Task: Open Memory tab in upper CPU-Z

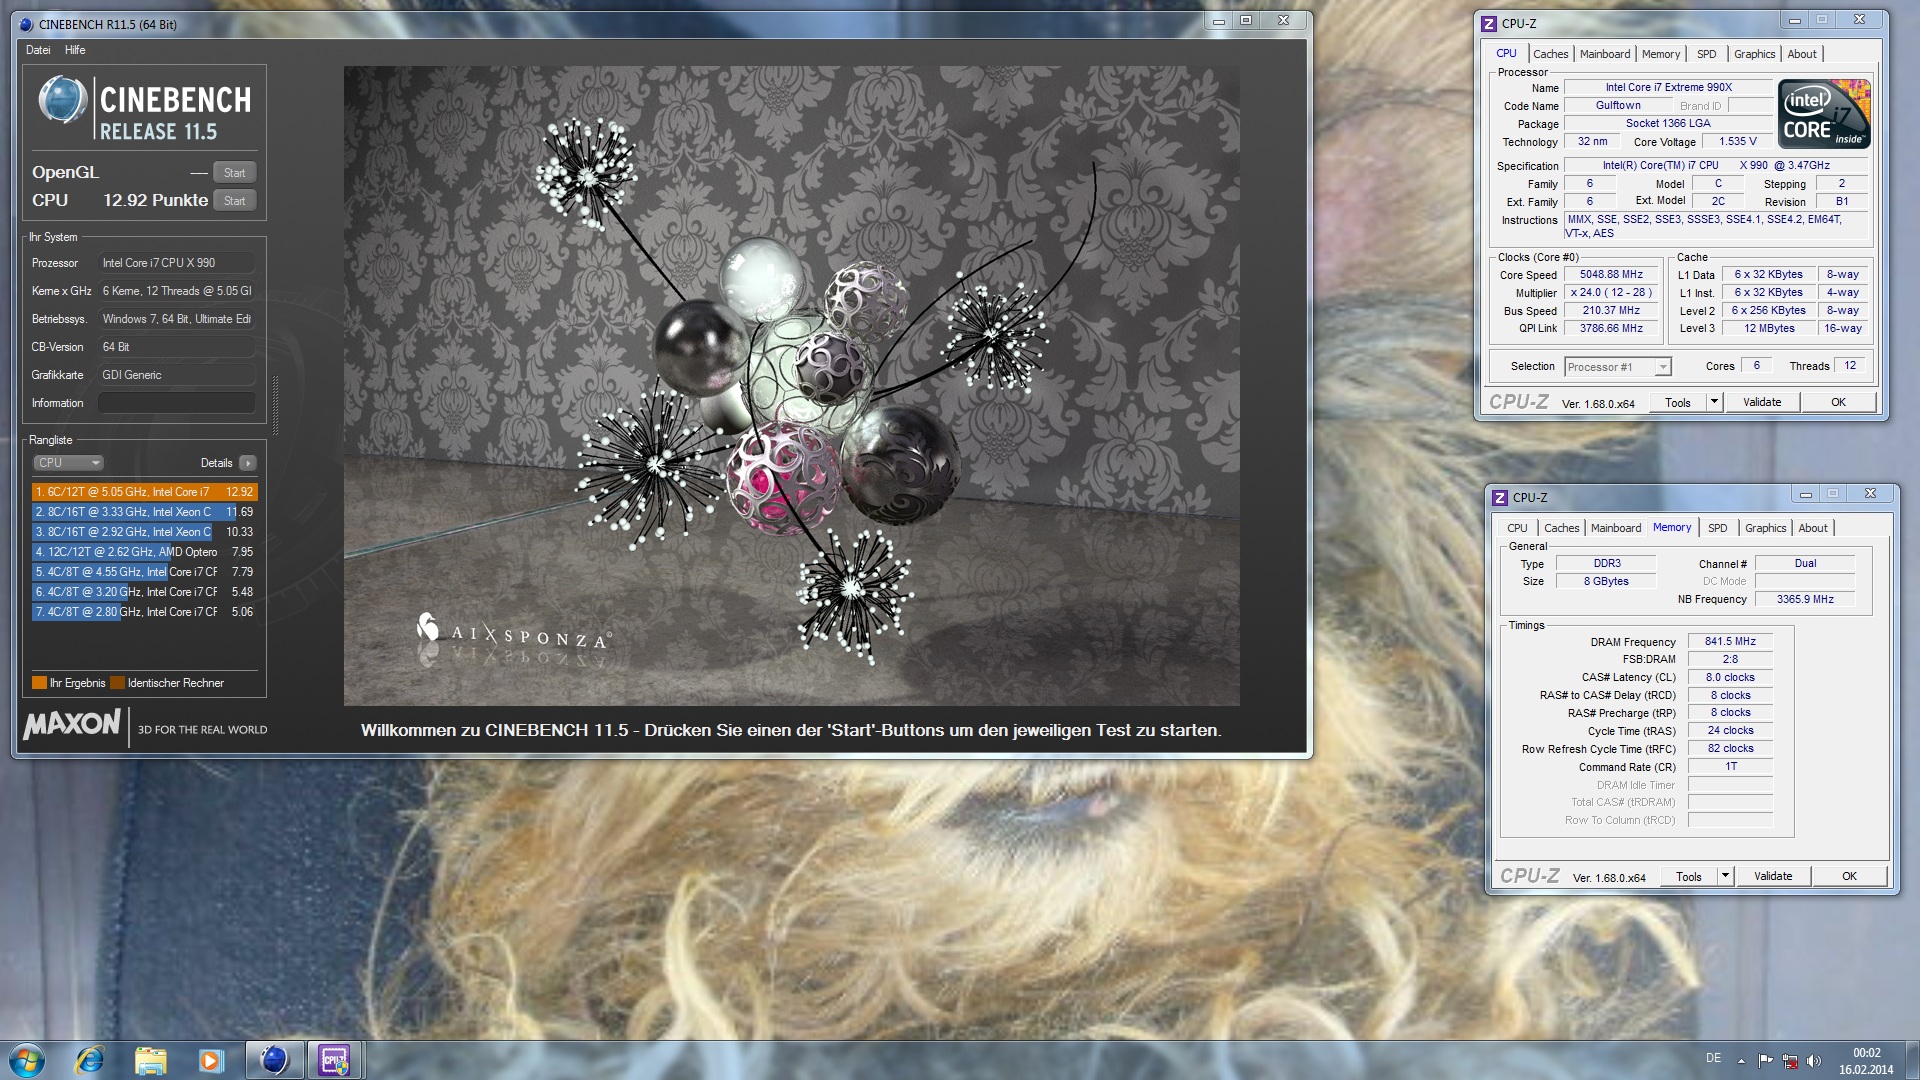Action: (x=1661, y=54)
